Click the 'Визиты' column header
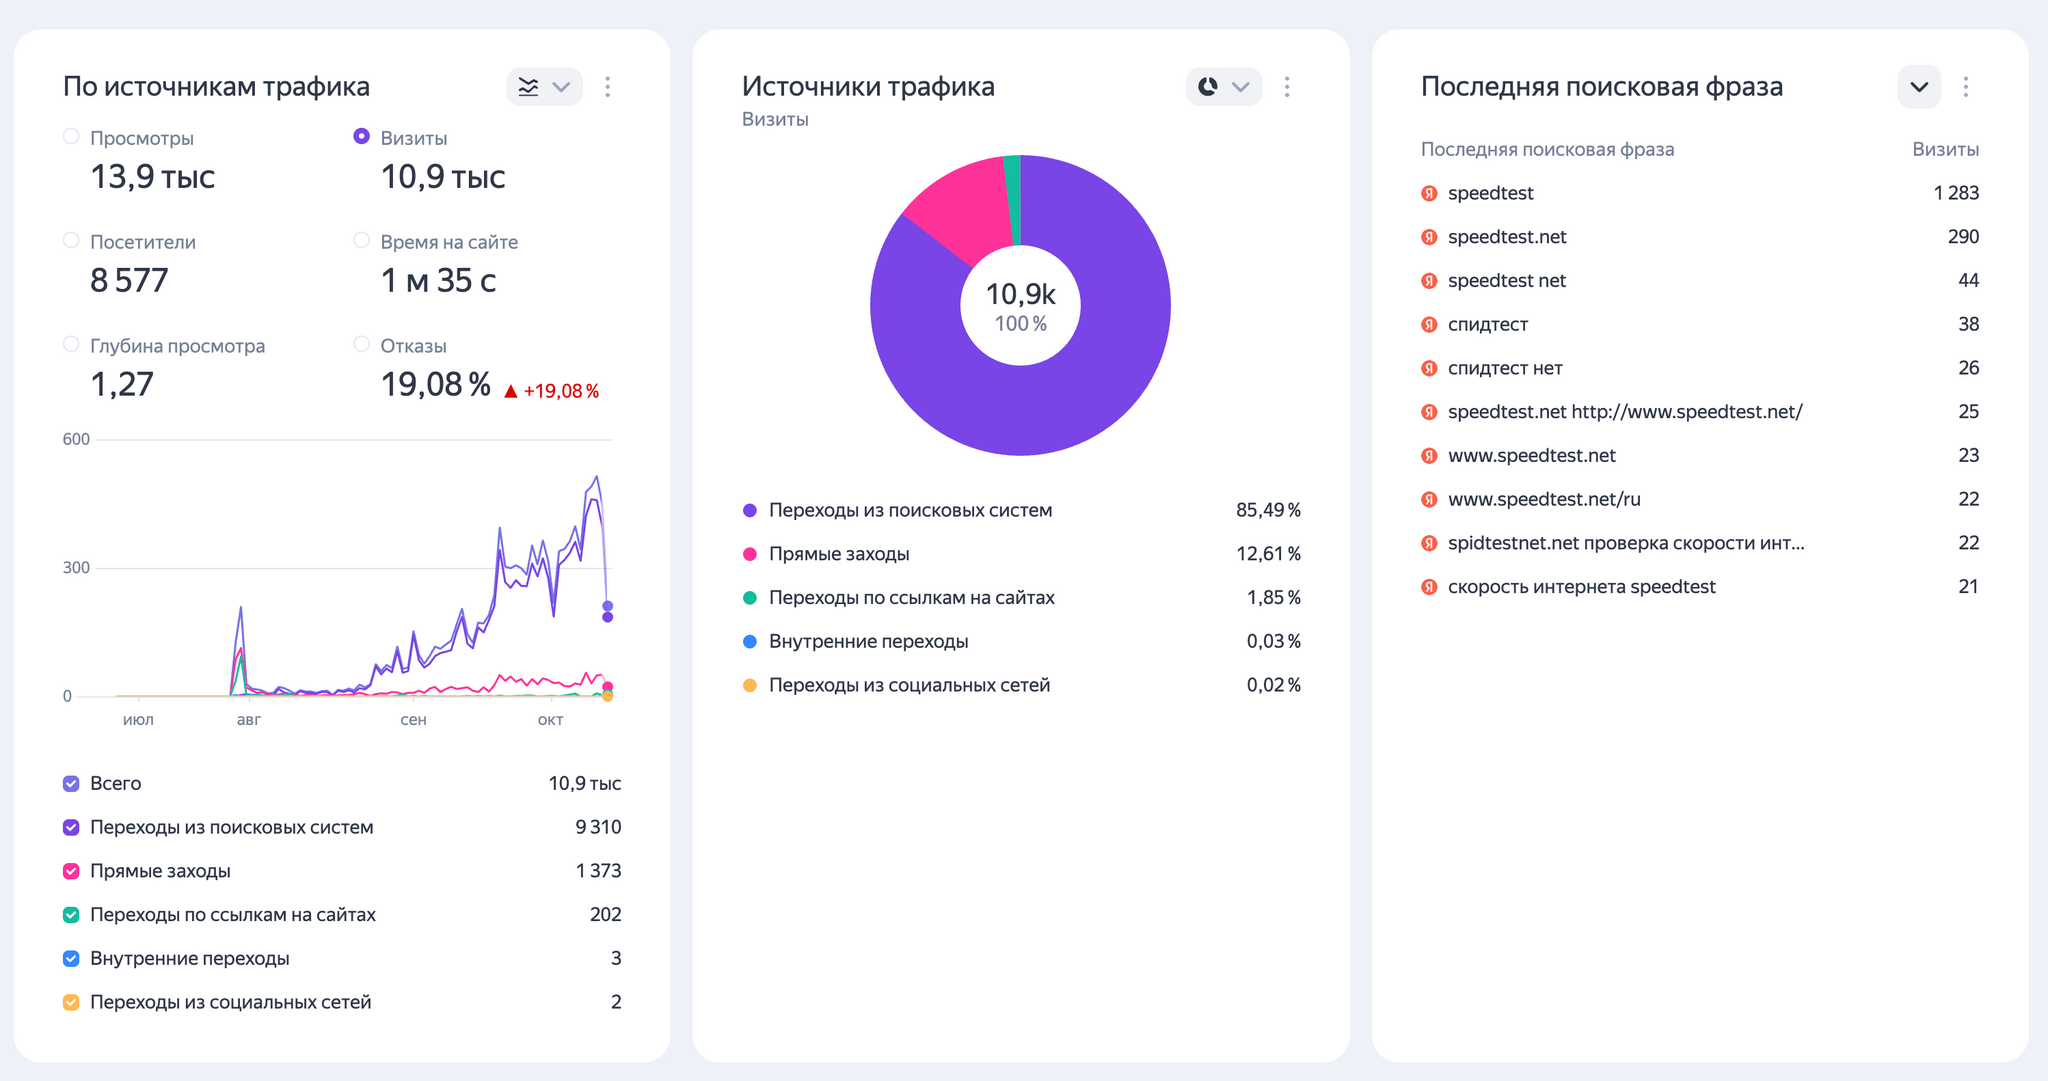 pos(1944,149)
